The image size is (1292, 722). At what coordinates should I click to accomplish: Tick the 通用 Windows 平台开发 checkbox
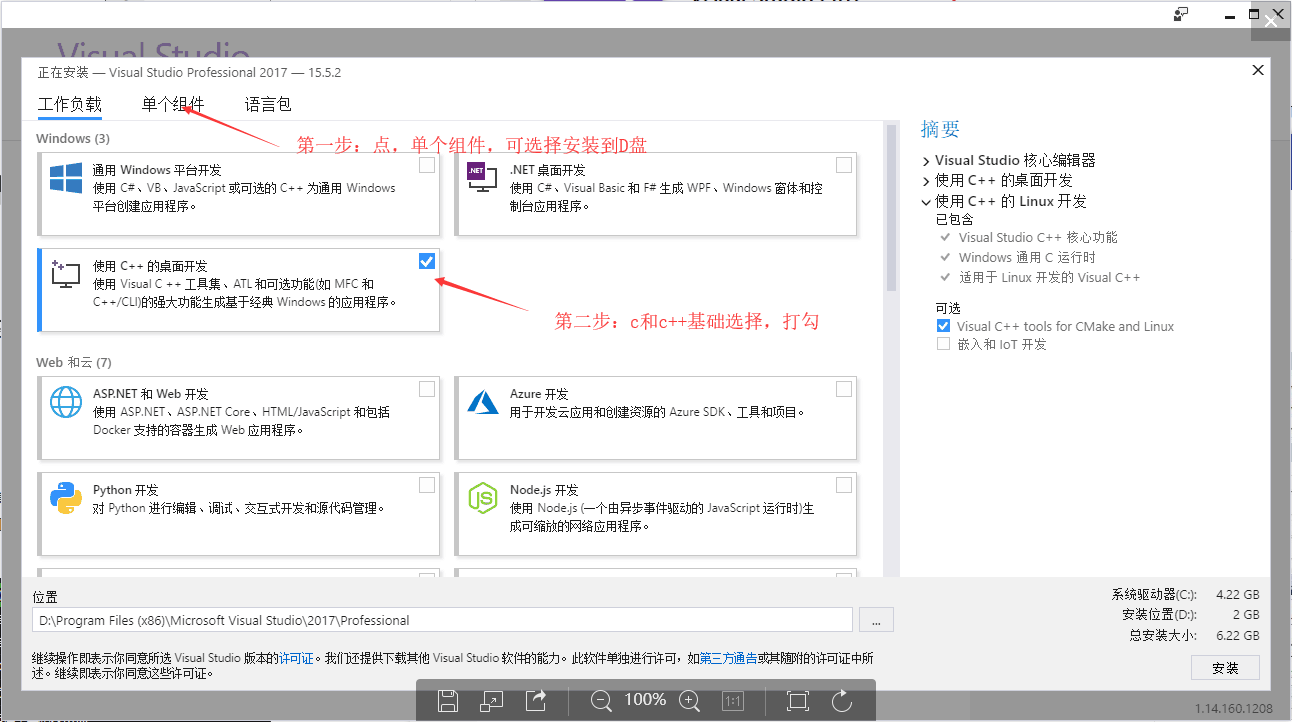pyautogui.click(x=427, y=165)
